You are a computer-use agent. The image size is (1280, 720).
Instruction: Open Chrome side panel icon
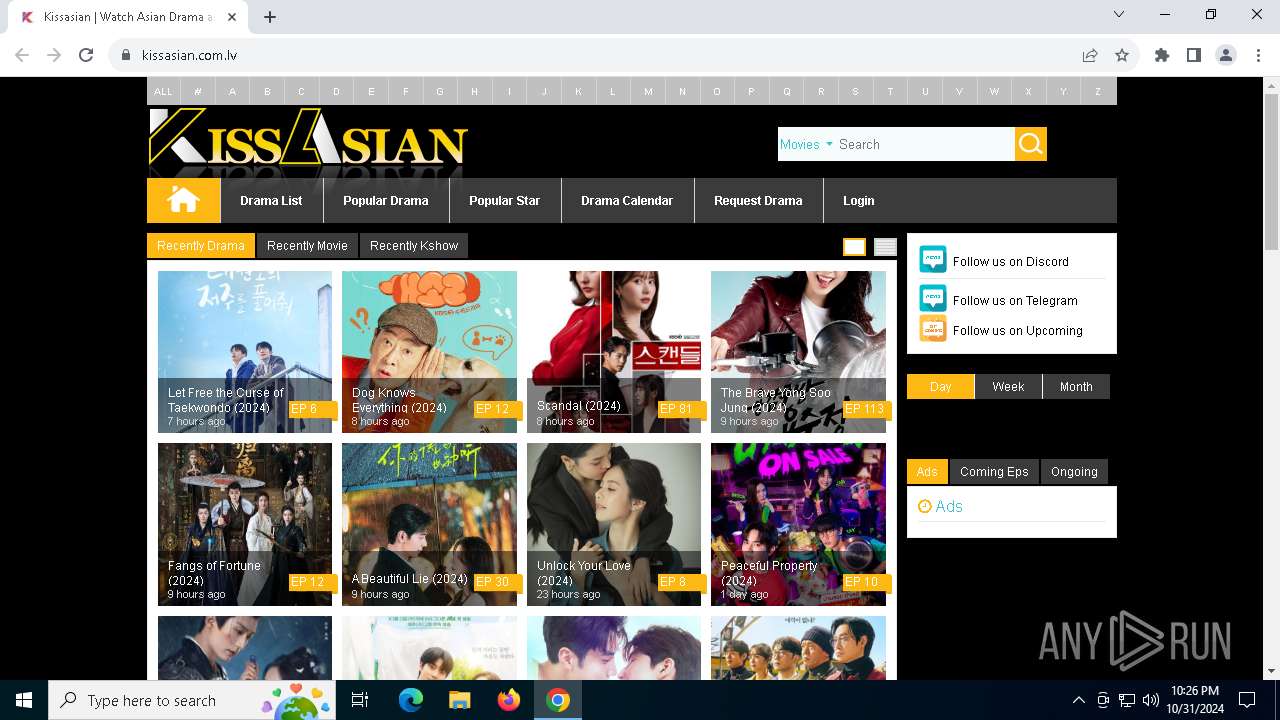tap(1194, 55)
